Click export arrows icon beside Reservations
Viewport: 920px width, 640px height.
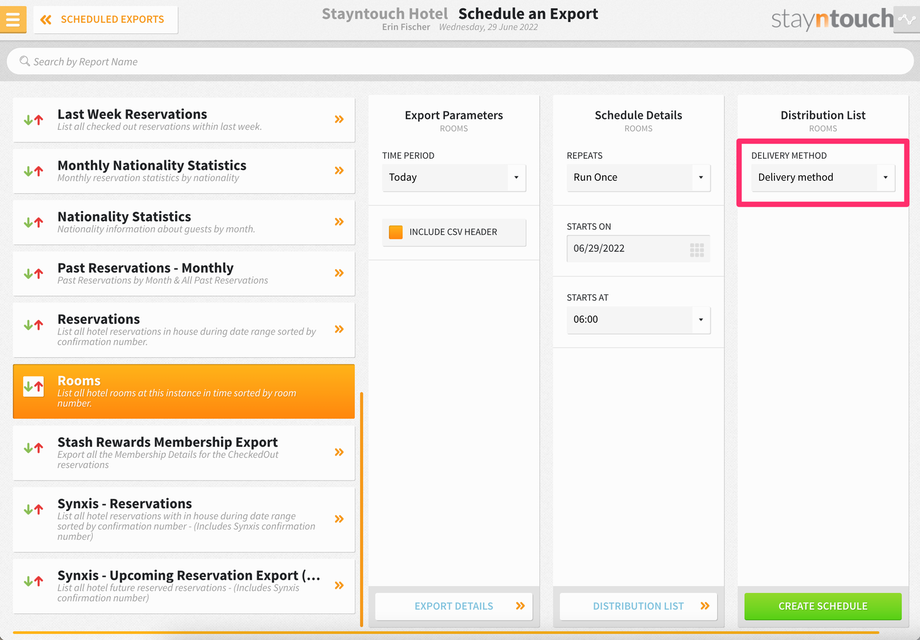(x=33, y=324)
